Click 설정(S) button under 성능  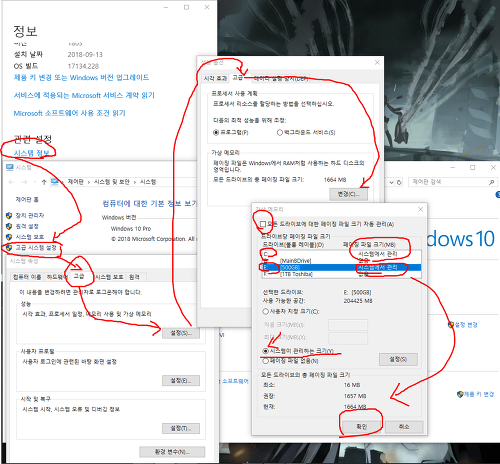pyautogui.click(x=181, y=333)
